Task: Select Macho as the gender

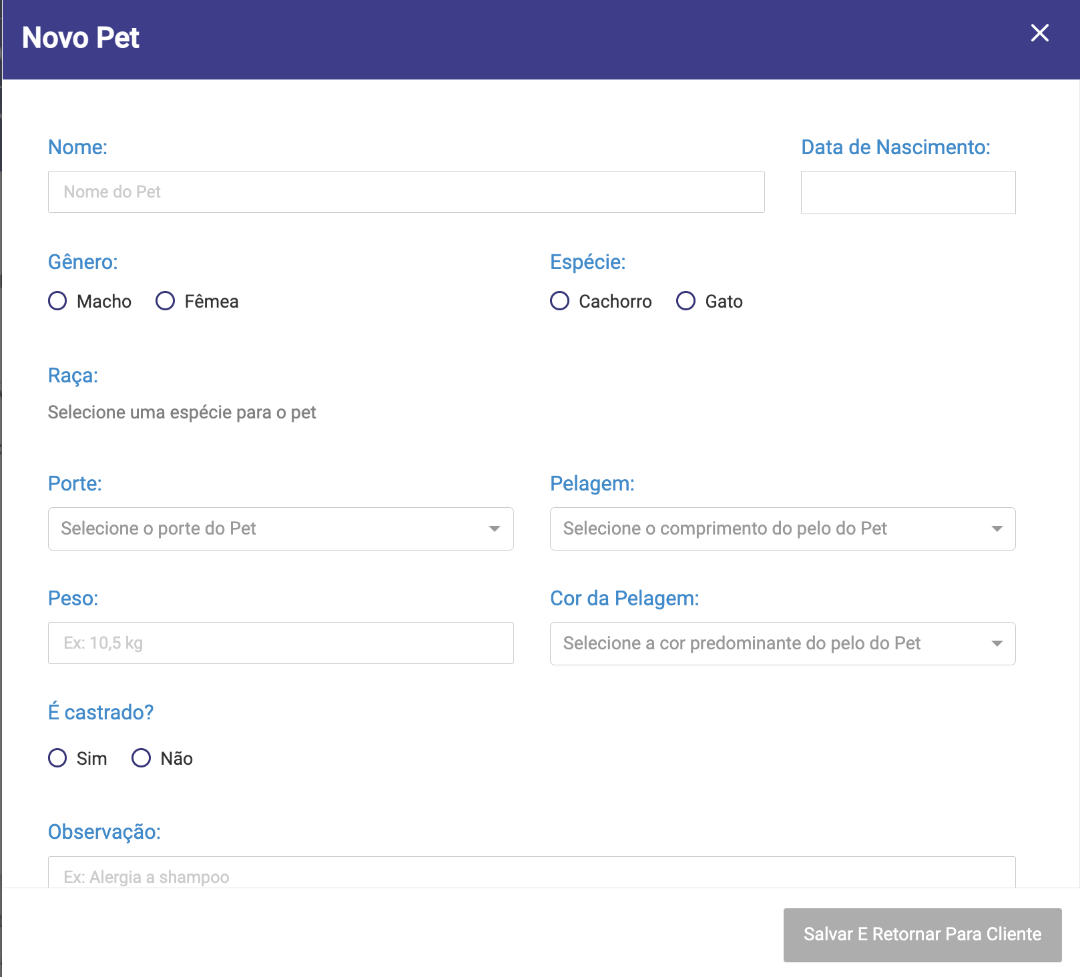Action: tap(58, 301)
